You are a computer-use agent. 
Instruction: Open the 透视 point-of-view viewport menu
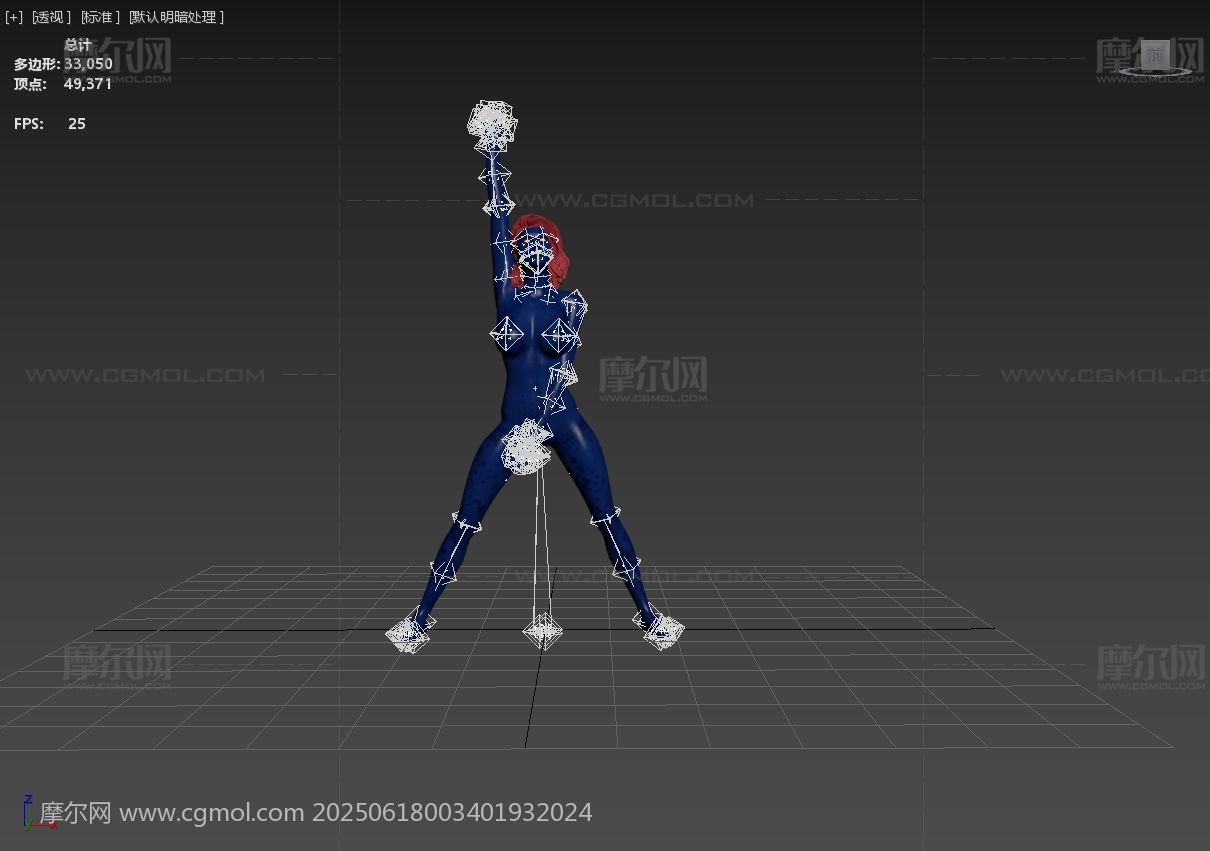[49, 17]
